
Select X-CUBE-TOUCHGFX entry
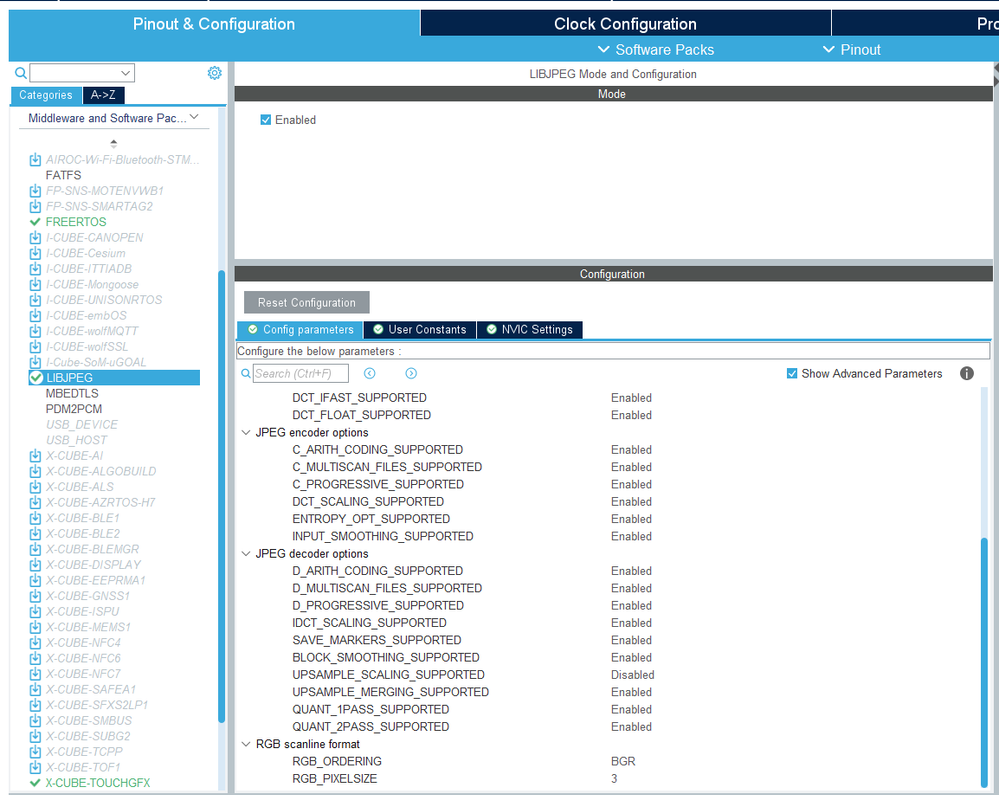[97, 783]
